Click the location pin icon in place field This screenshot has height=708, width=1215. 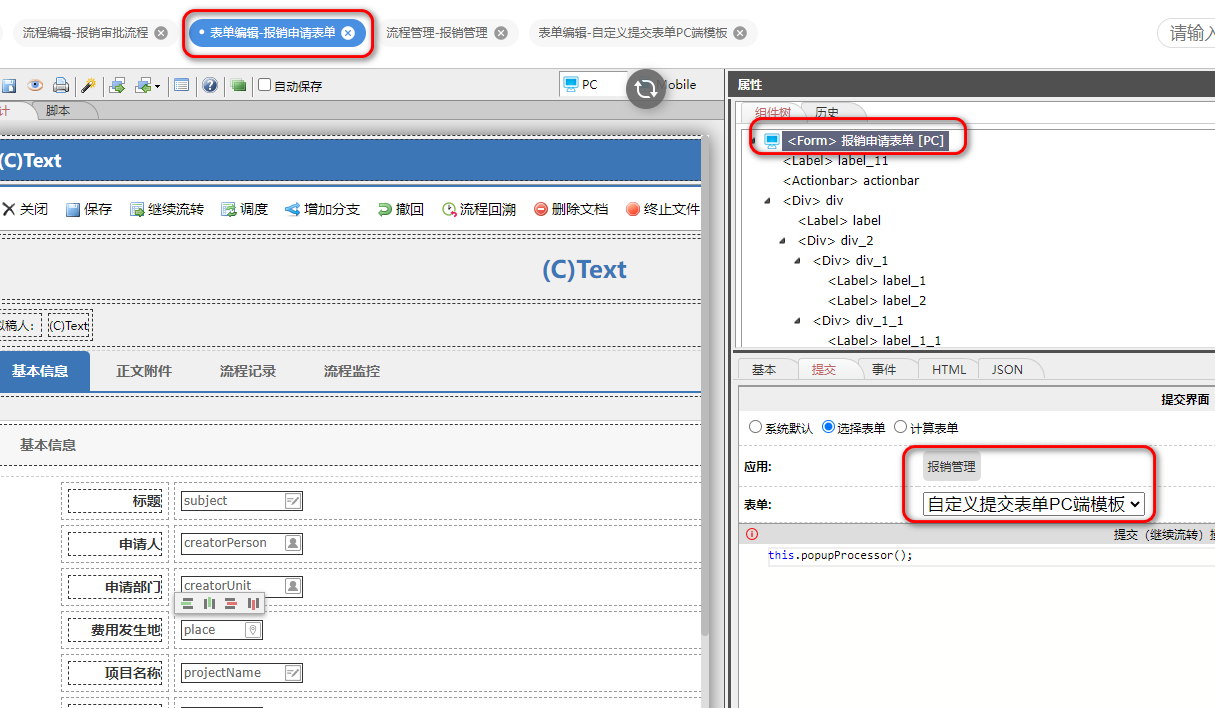(253, 630)
